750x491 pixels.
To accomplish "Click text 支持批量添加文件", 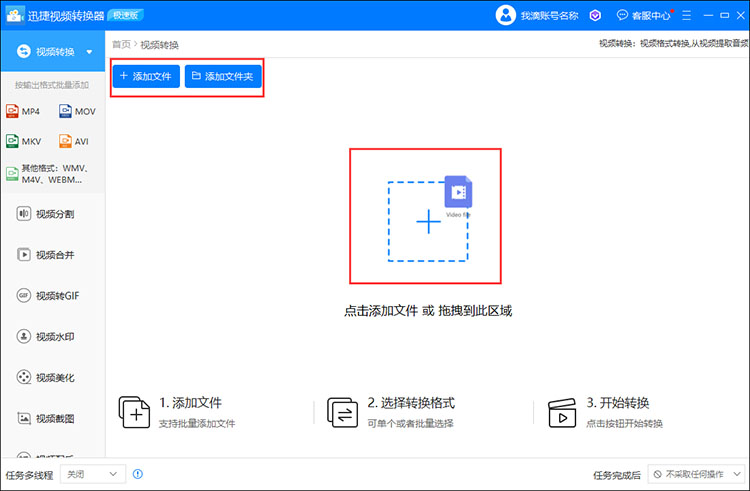I will [197, 424].
